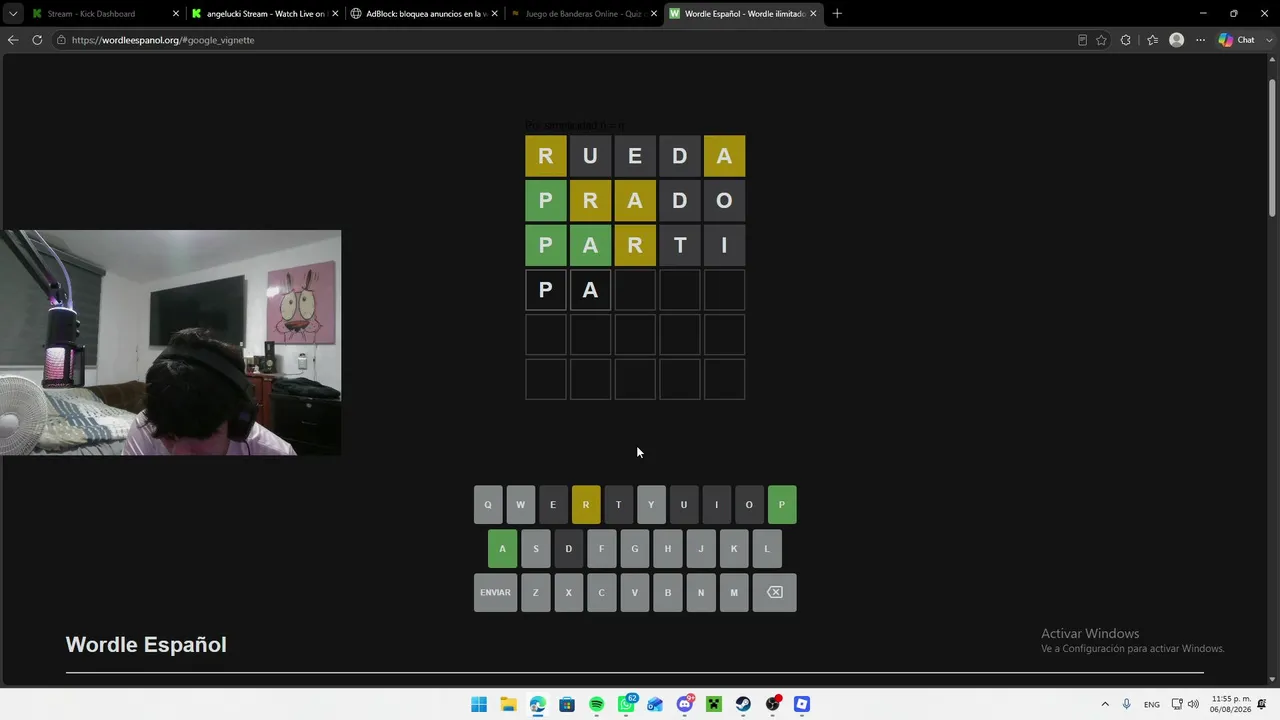Open OBS Studio from the taskbar

point(773,704)
